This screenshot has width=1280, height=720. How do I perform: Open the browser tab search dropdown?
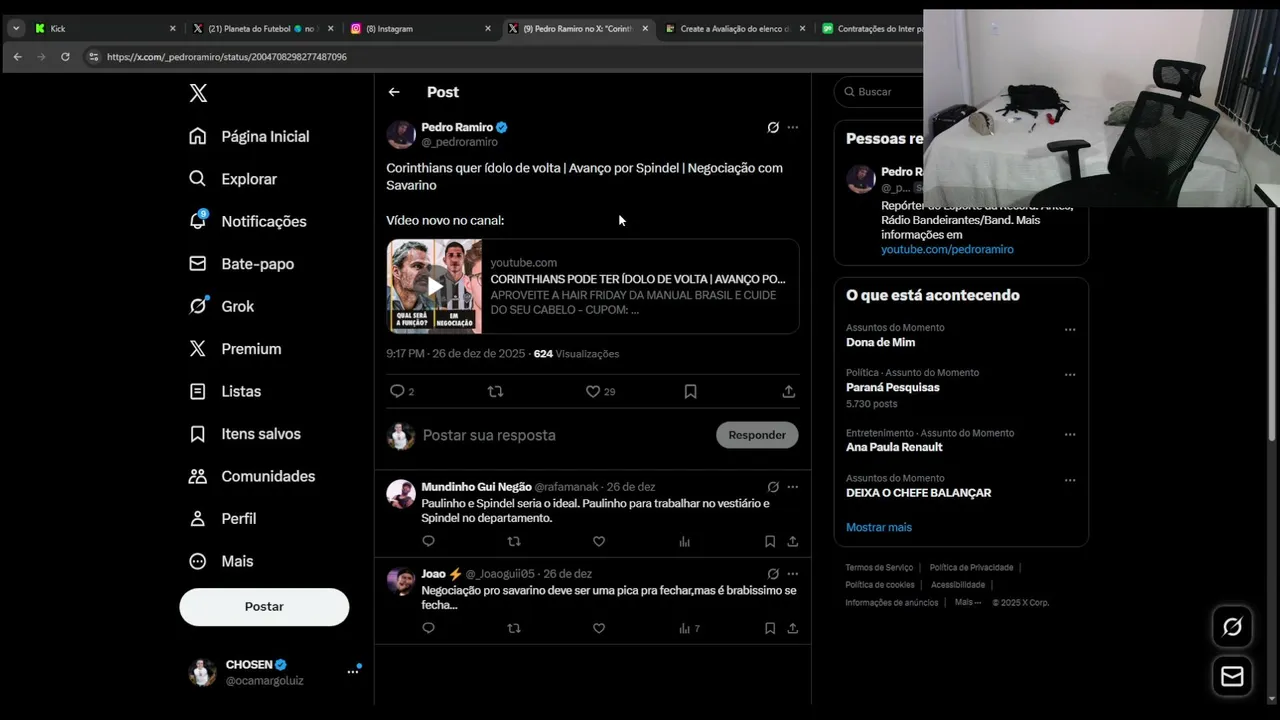click(16, 28)
